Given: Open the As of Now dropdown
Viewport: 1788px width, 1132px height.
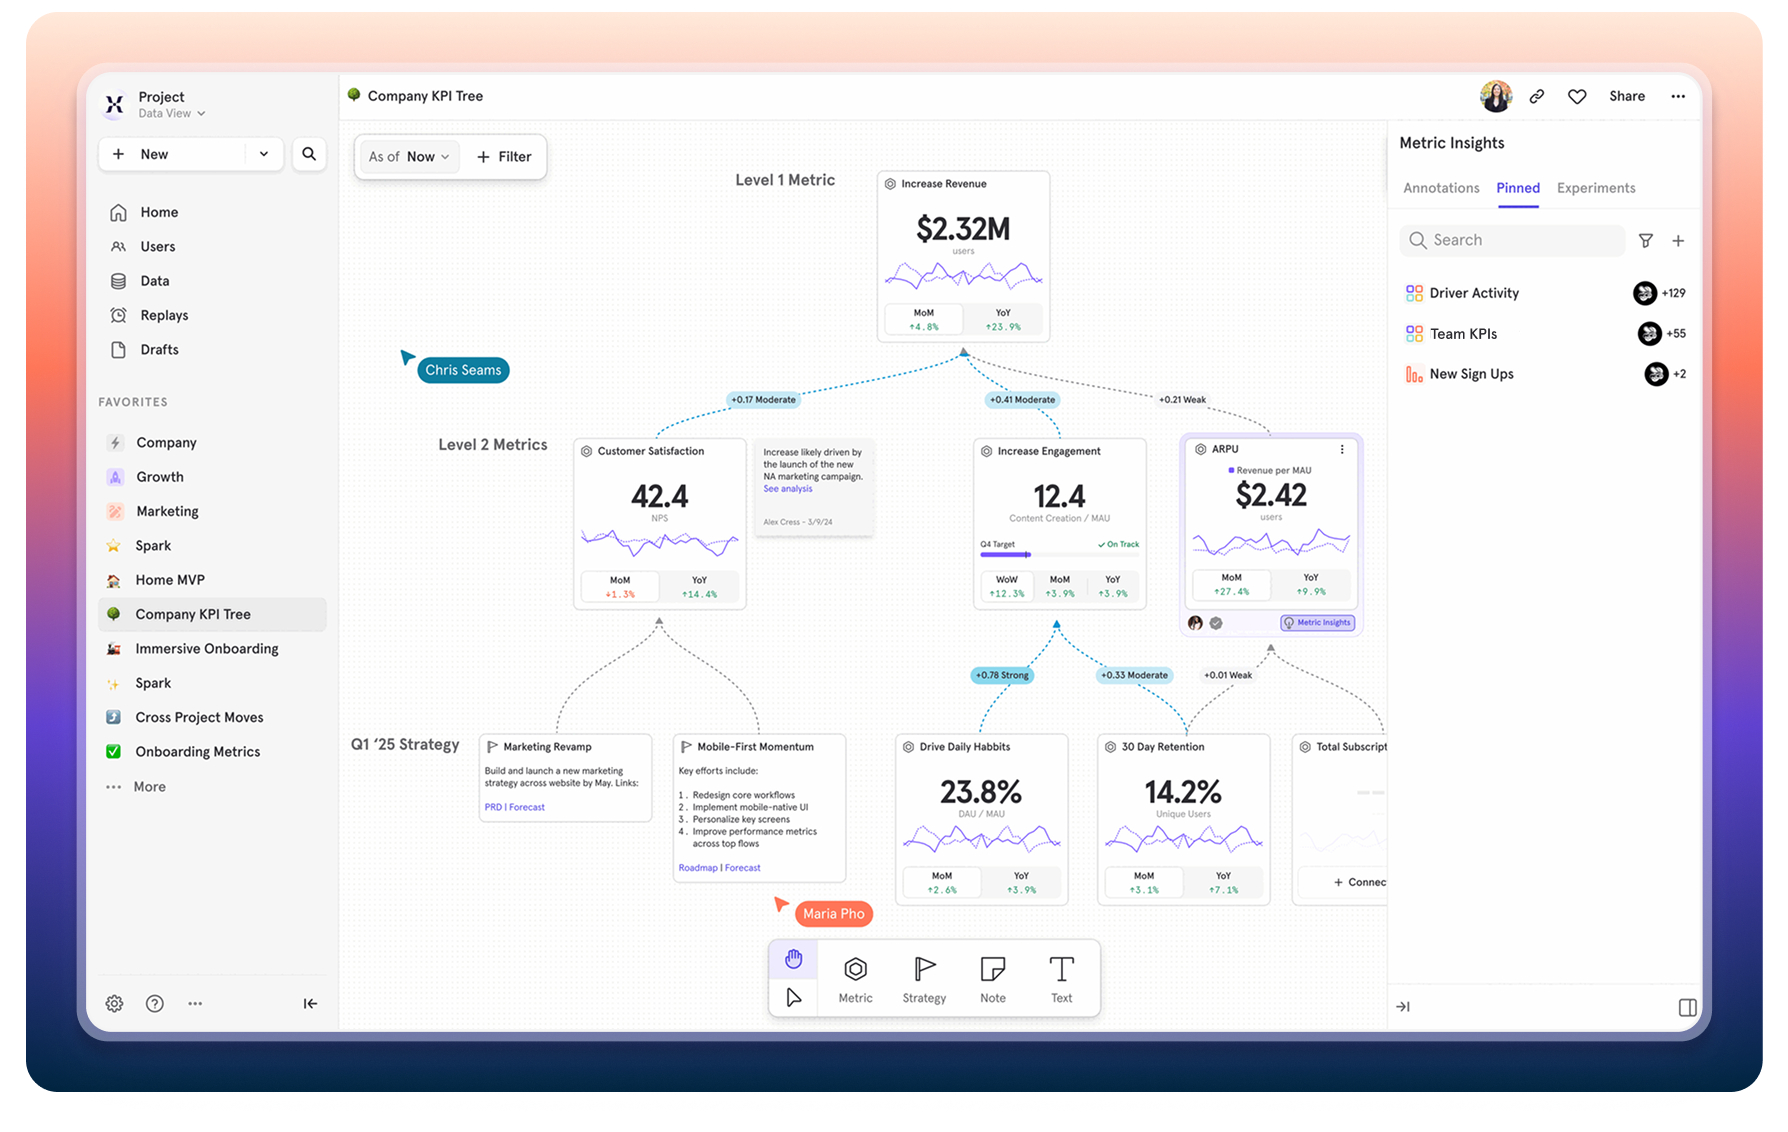Looking at the screenshot, I should coord(409,157).
